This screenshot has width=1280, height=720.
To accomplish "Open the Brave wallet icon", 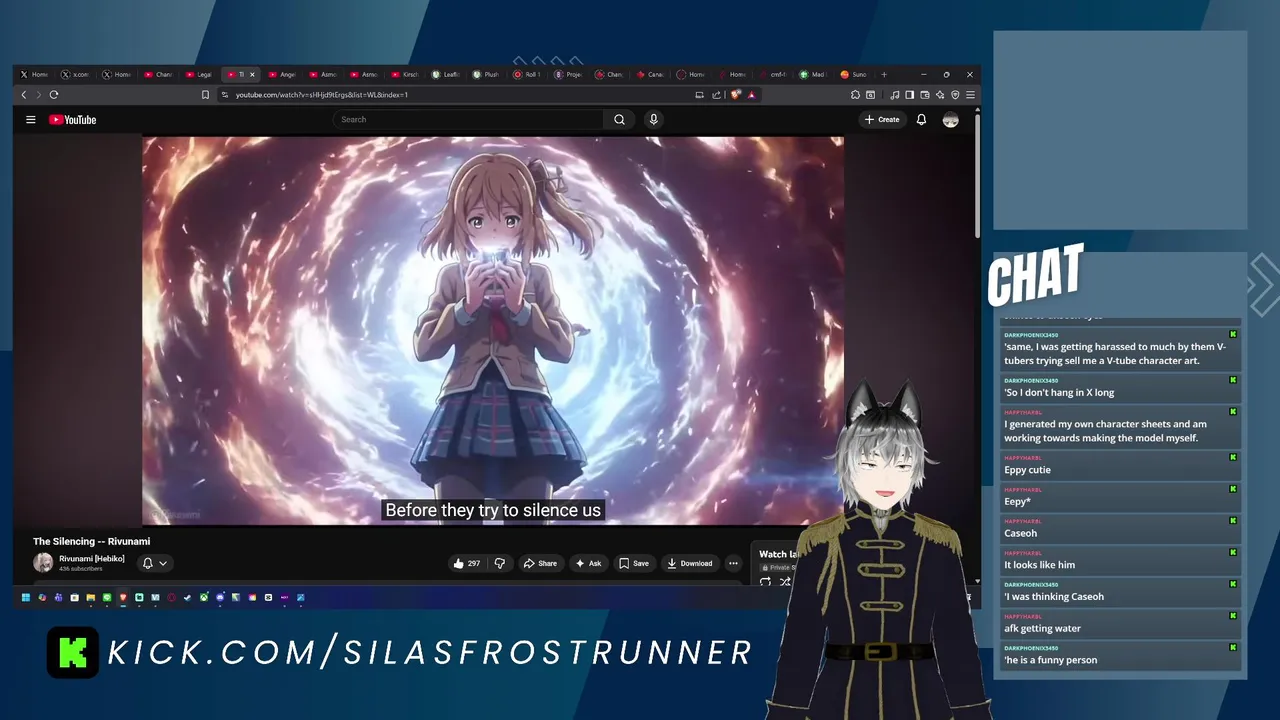I will coord(925,95).
